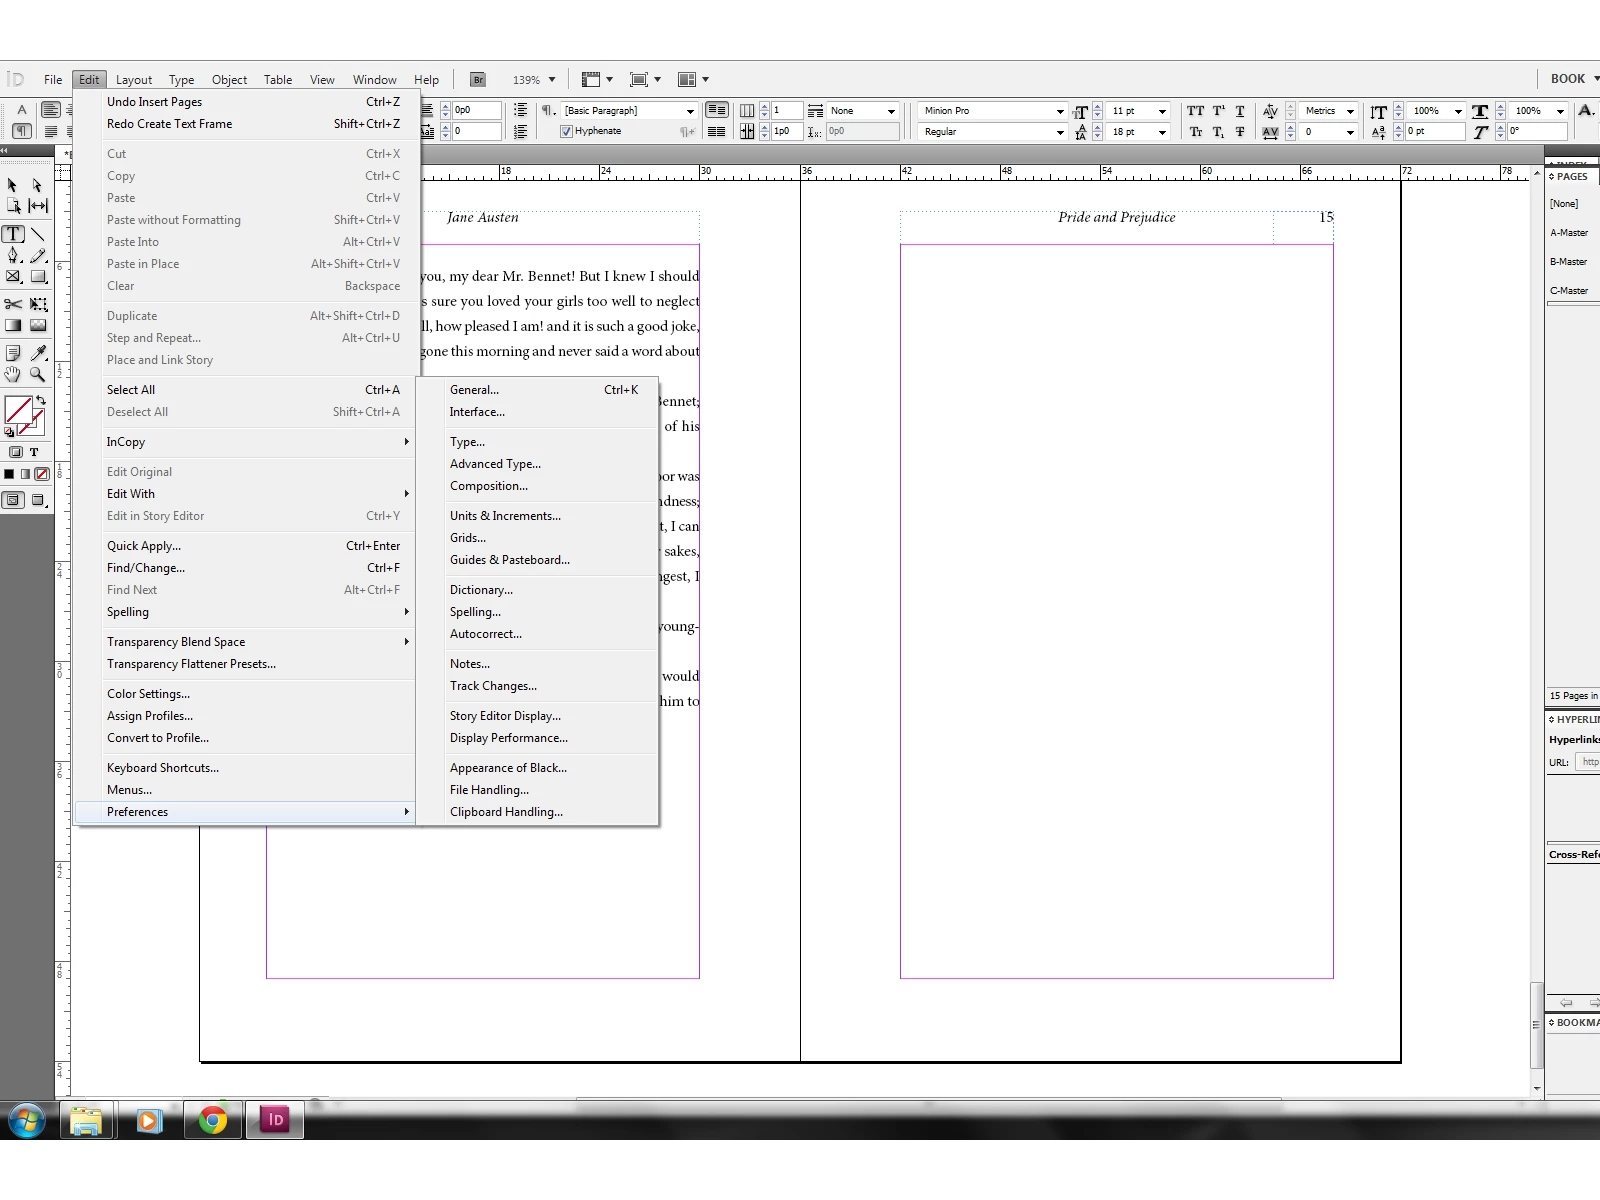Select the Line tool

[x=38, y=235]
